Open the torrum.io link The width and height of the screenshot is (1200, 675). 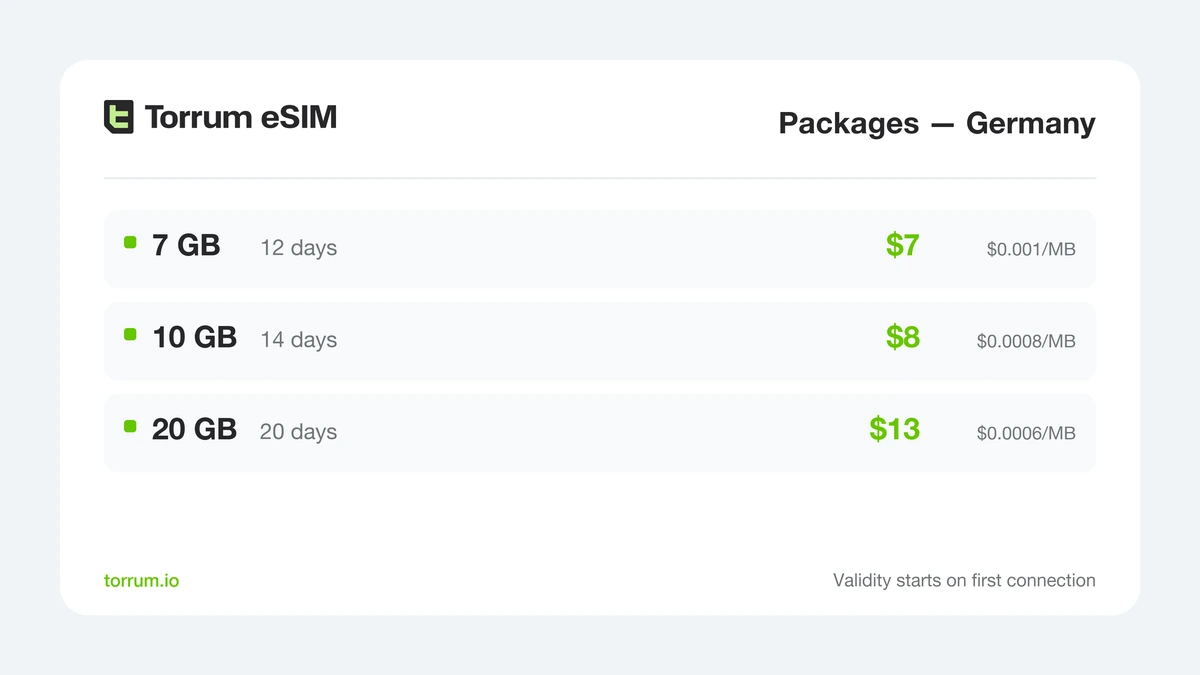click(x=142, y=580)
